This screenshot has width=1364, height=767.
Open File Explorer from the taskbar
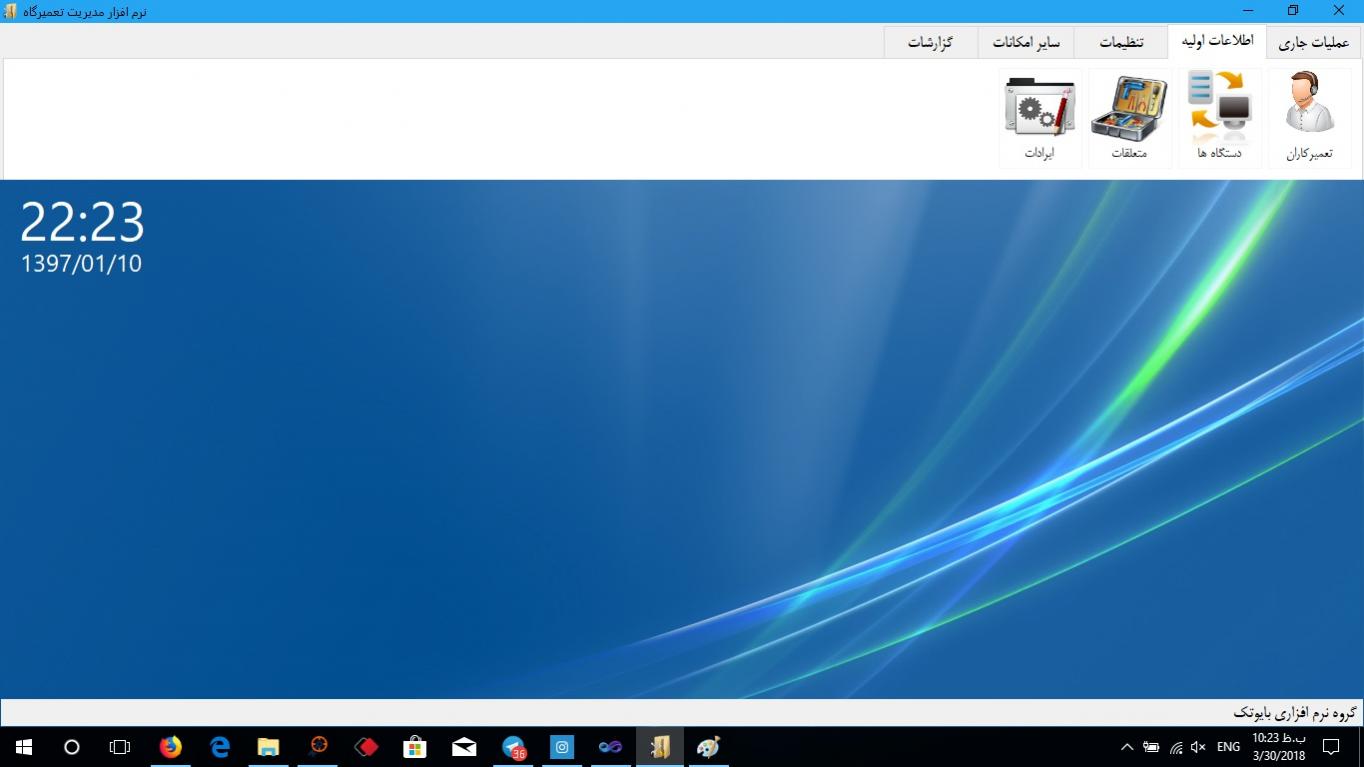268,747
